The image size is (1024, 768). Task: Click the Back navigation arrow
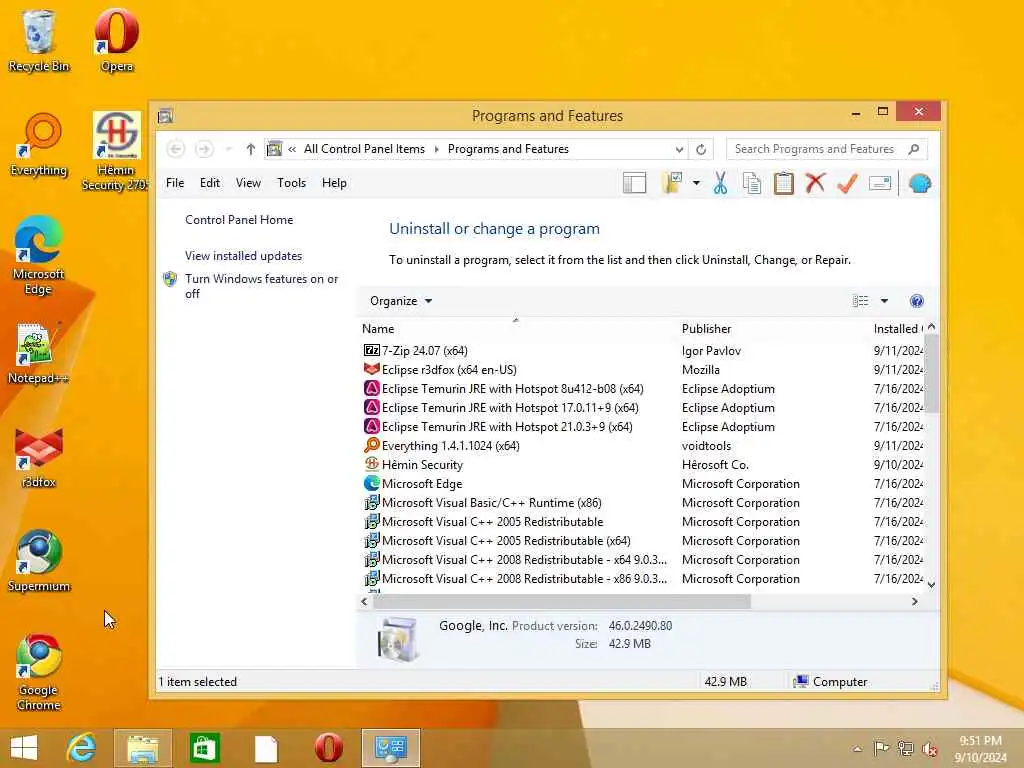pos(176,150)
